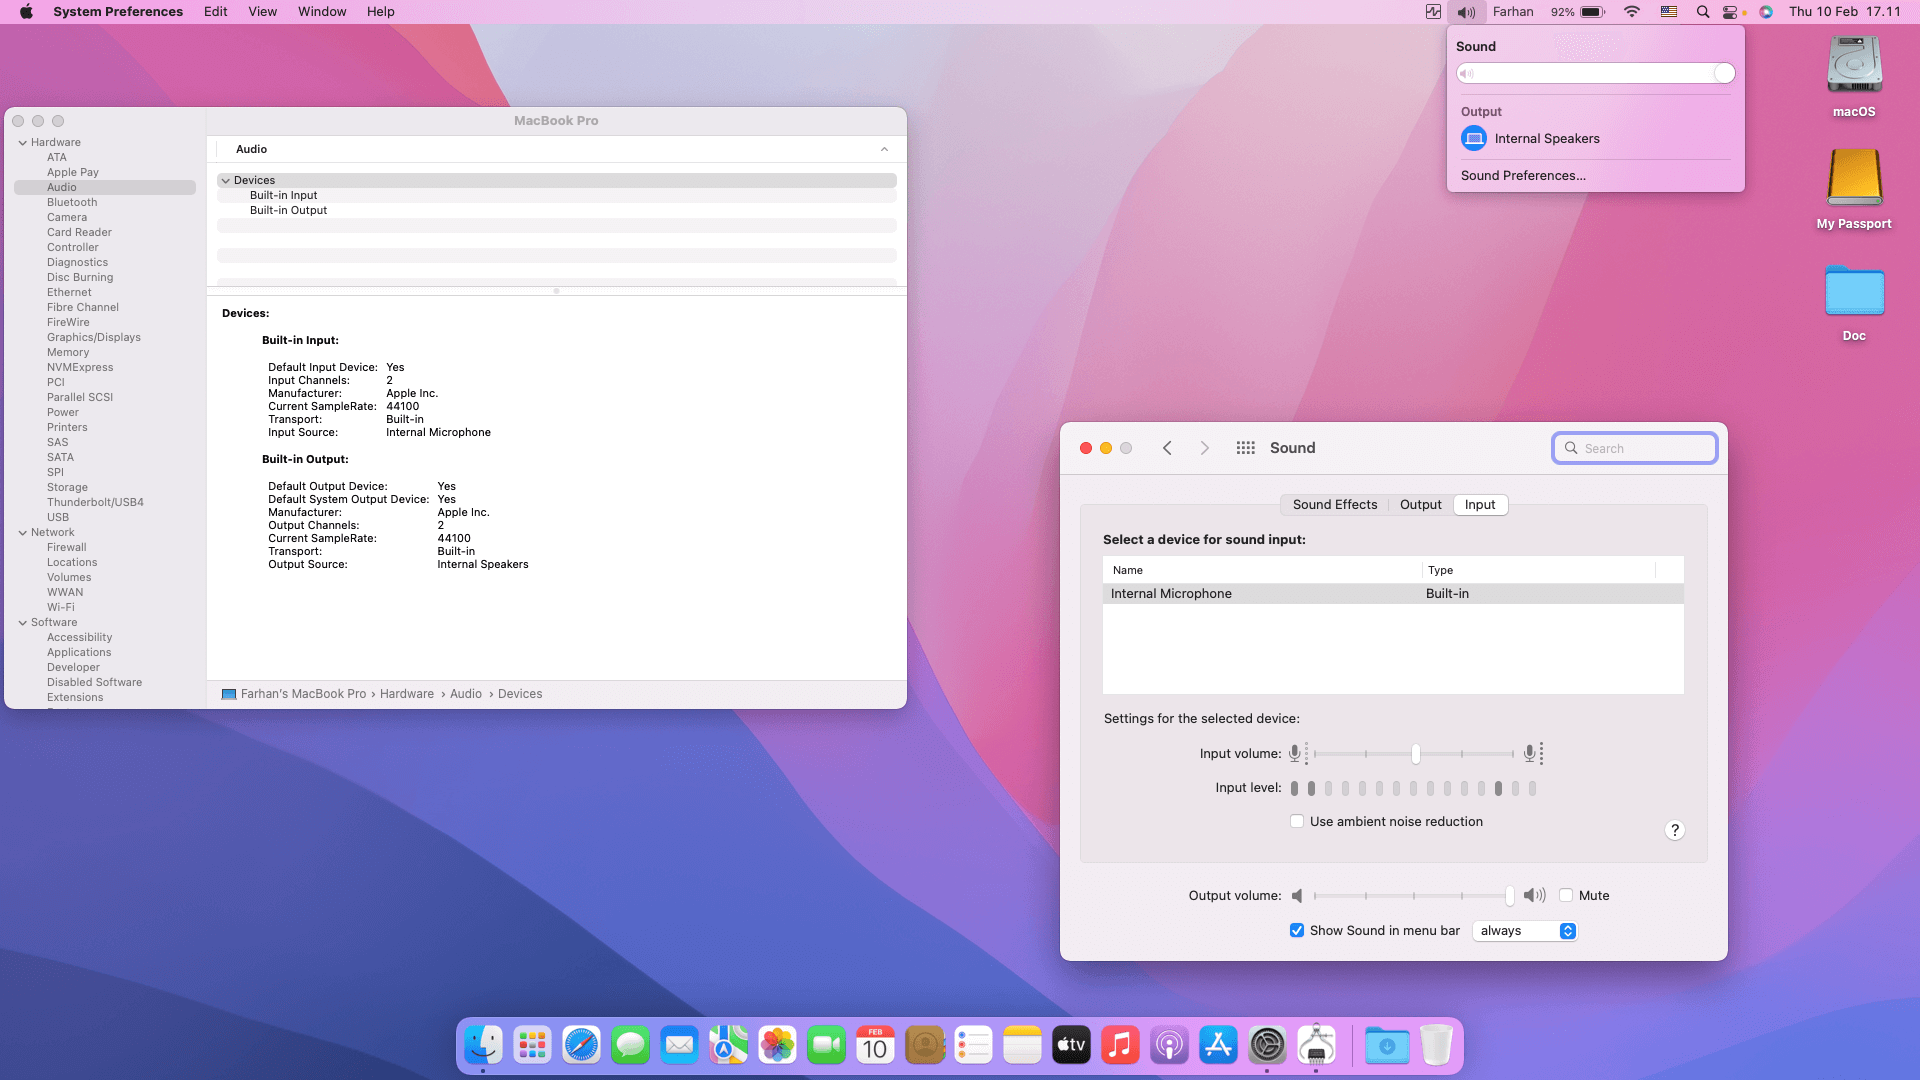Open Apple TV app in Dock
Viewport: 1920px width, 1080px height.
pos(1072,1045)
